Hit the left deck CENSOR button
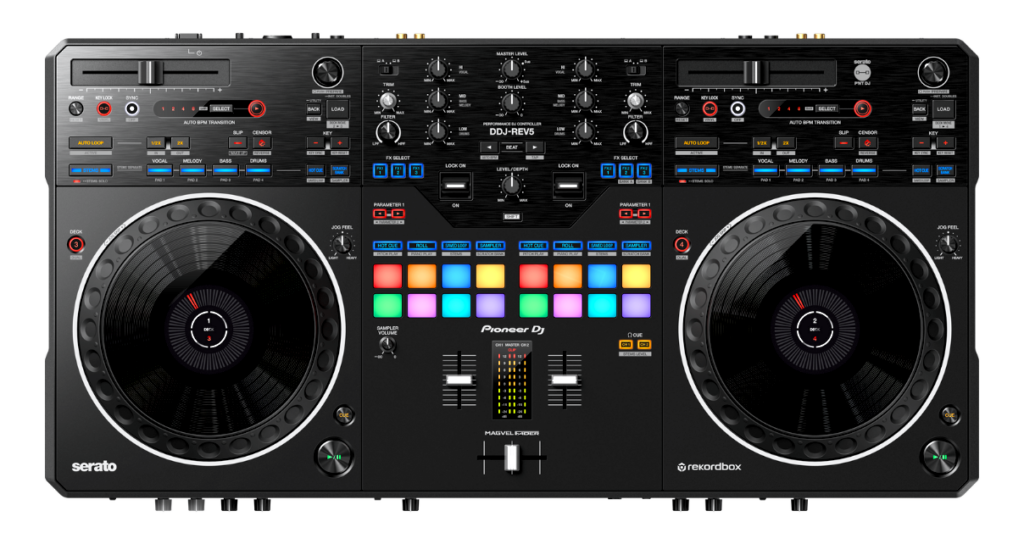 tap(262, 142)
